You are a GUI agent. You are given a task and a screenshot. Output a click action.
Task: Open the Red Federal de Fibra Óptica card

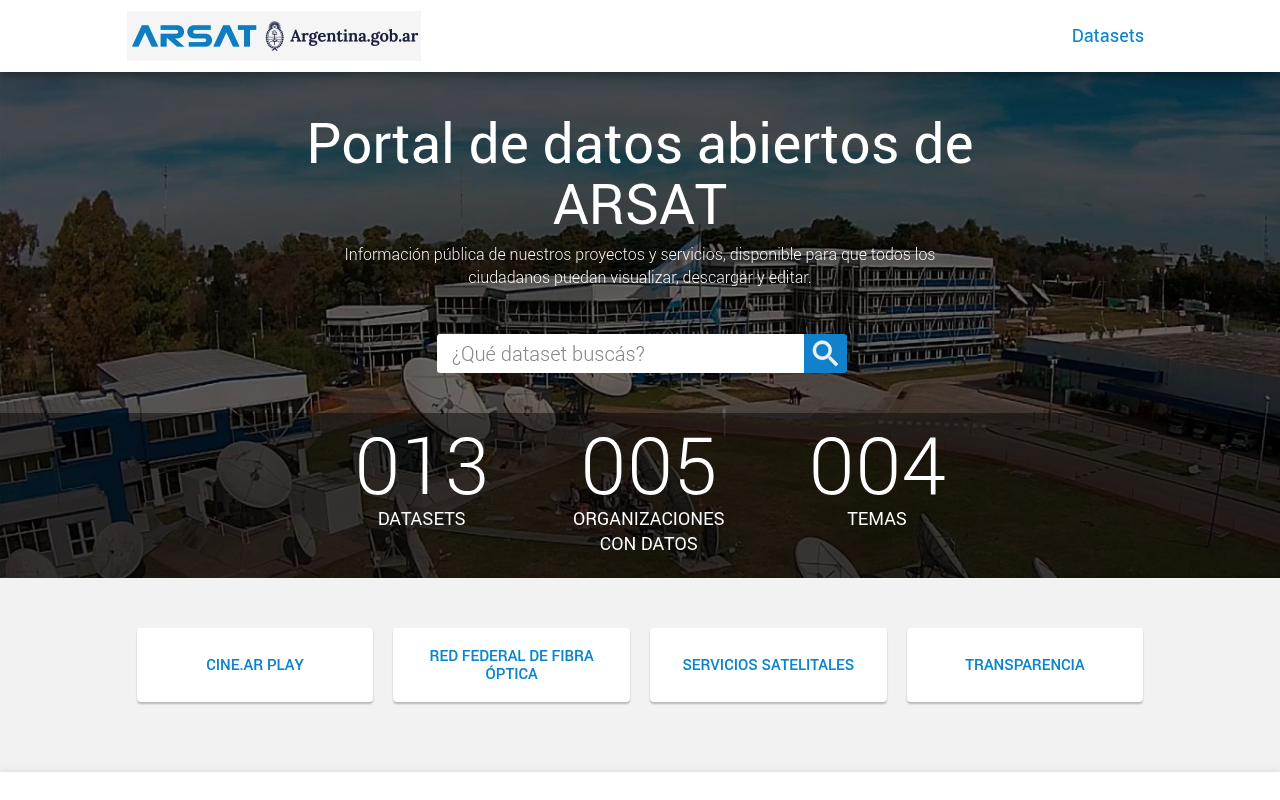(511, 665)
